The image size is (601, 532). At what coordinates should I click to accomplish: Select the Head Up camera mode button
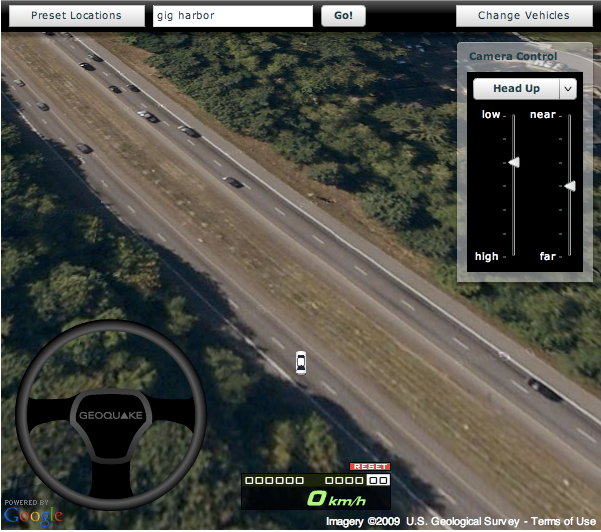pyautogui.click(x=516, y=89)
